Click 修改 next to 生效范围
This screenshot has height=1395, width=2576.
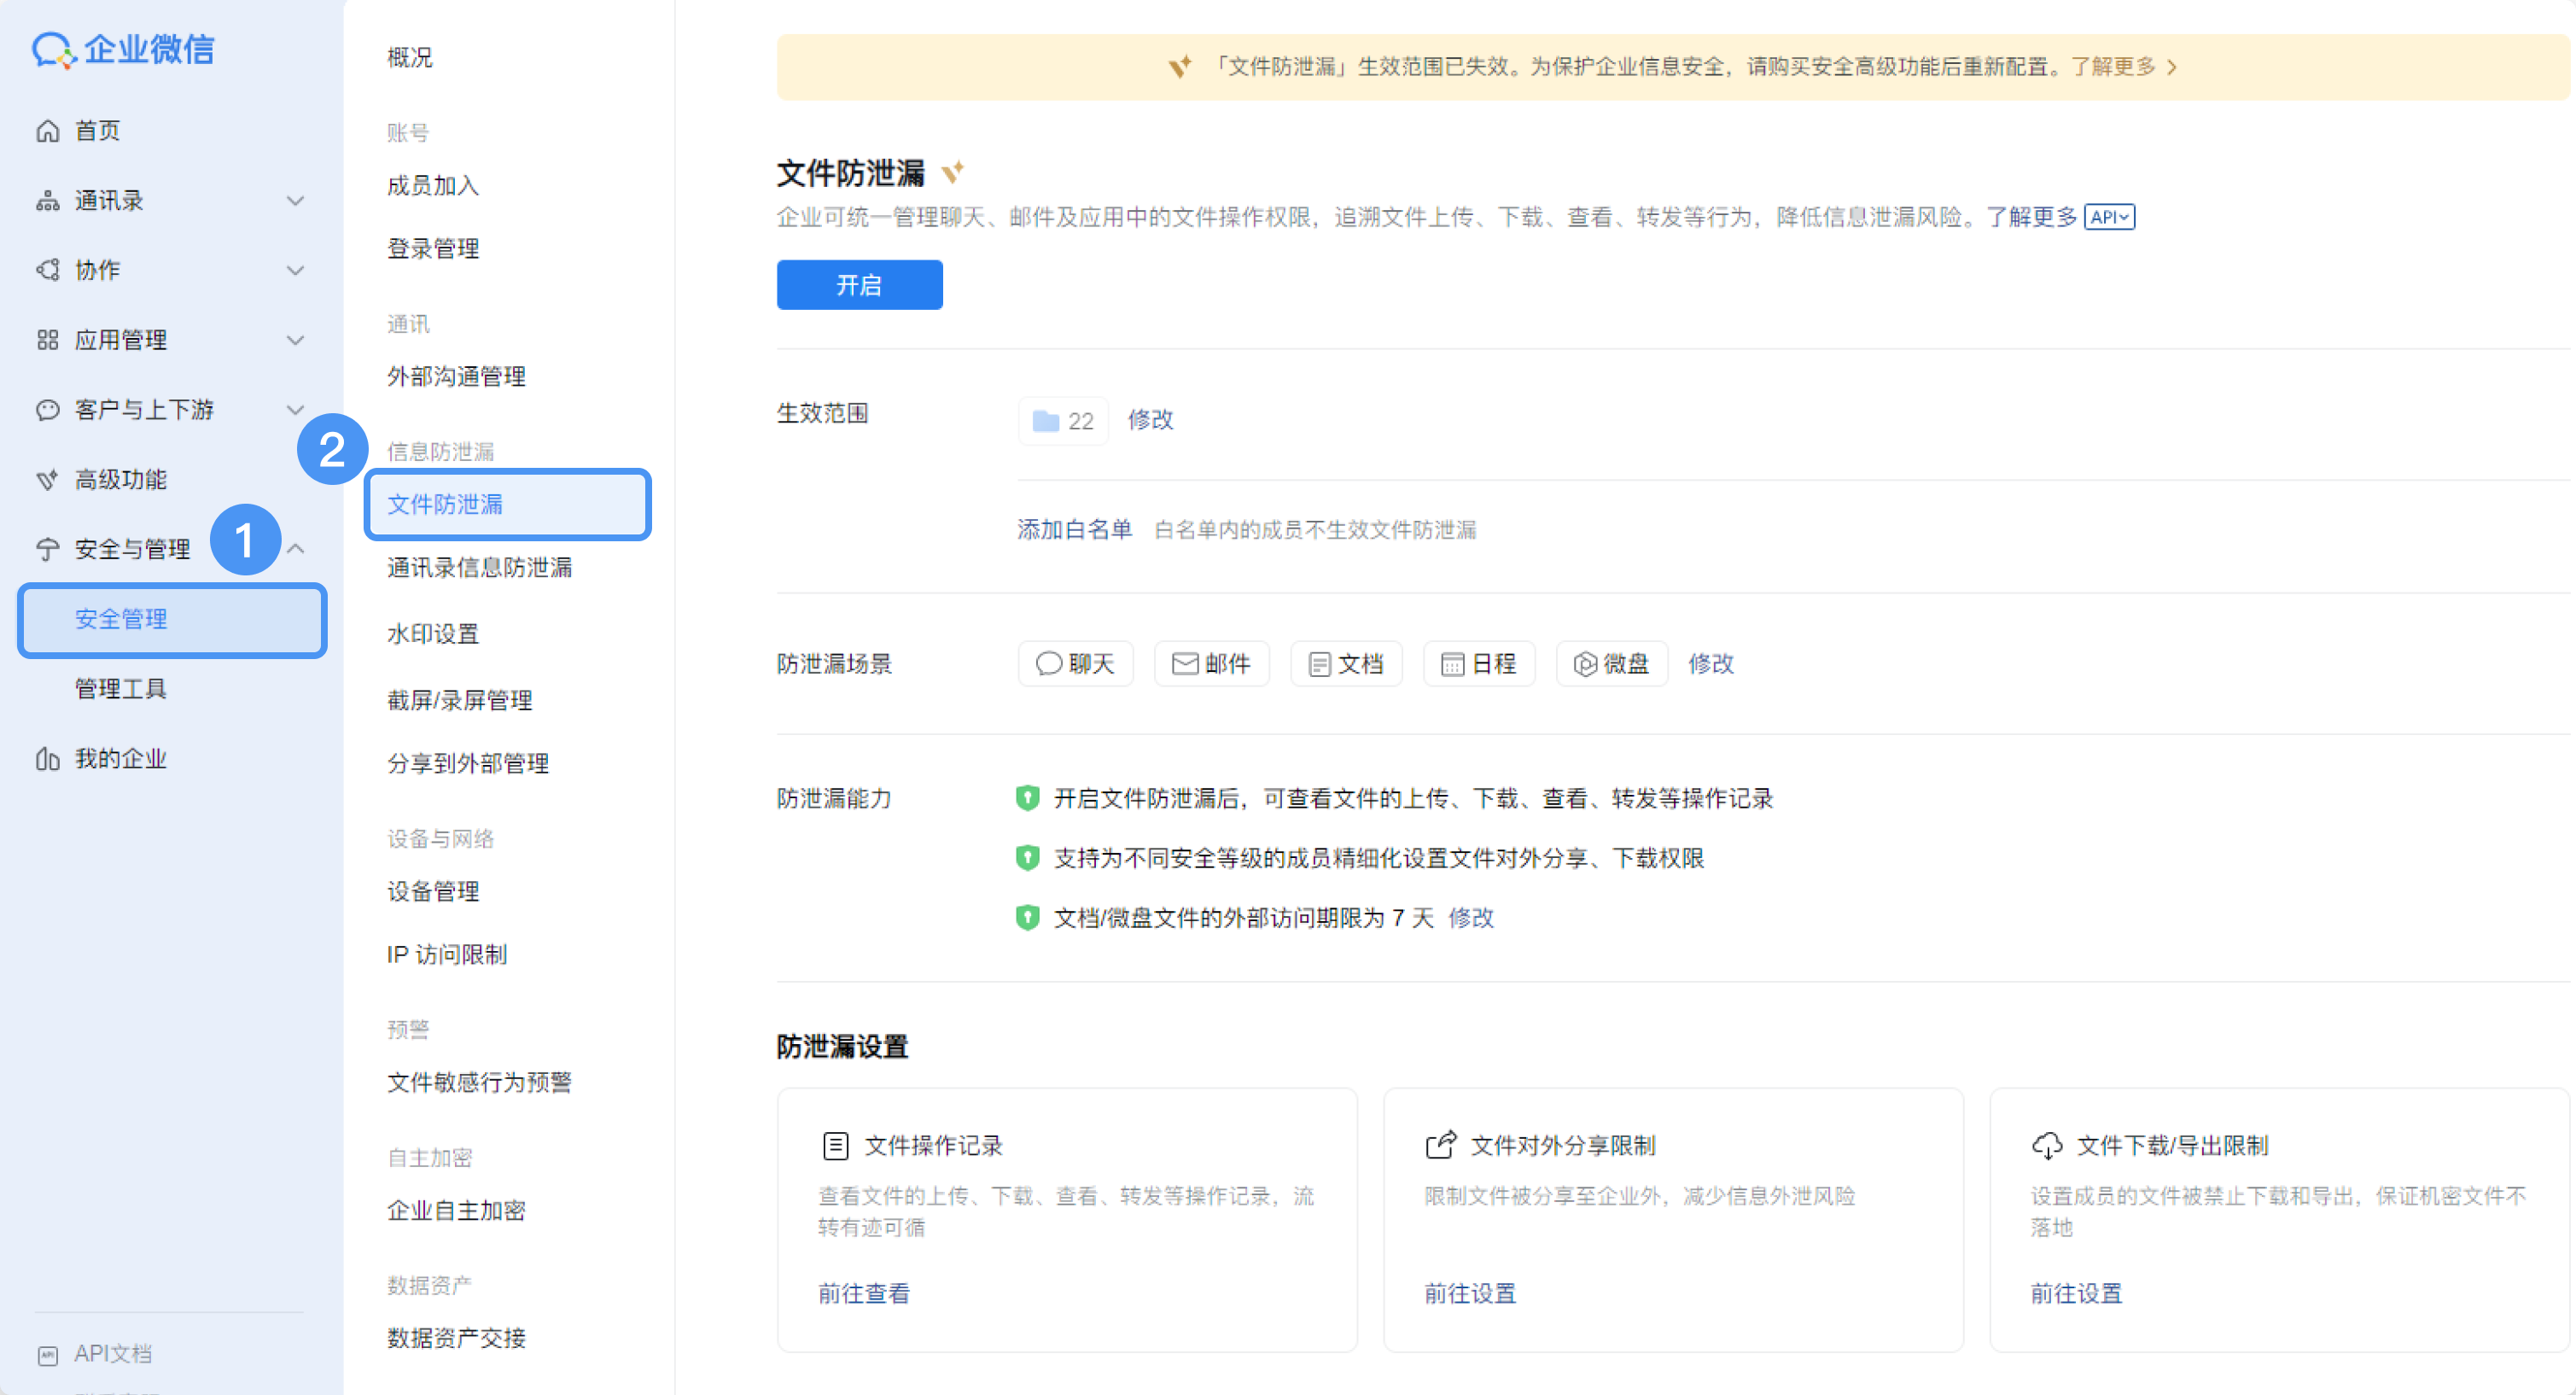pos(1150,420)
